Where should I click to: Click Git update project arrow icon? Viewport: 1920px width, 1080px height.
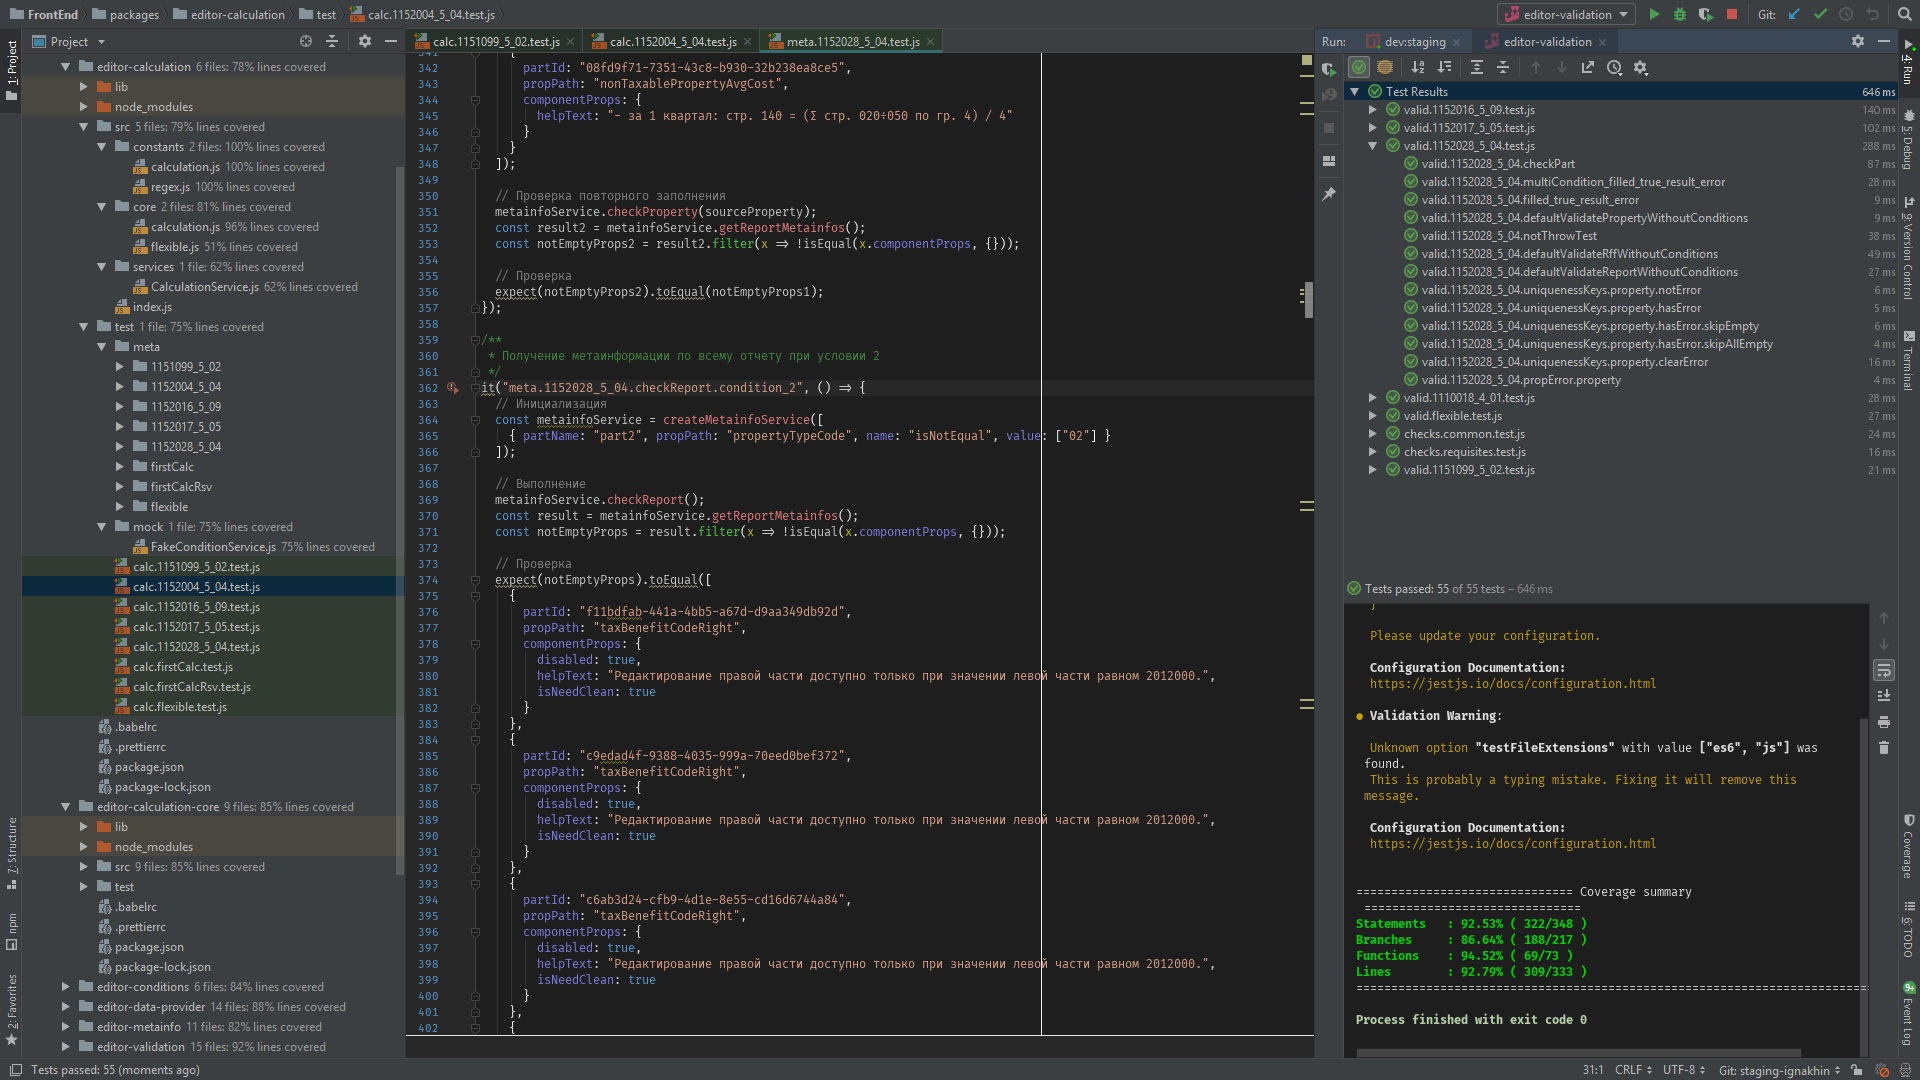pos(1794,14)
